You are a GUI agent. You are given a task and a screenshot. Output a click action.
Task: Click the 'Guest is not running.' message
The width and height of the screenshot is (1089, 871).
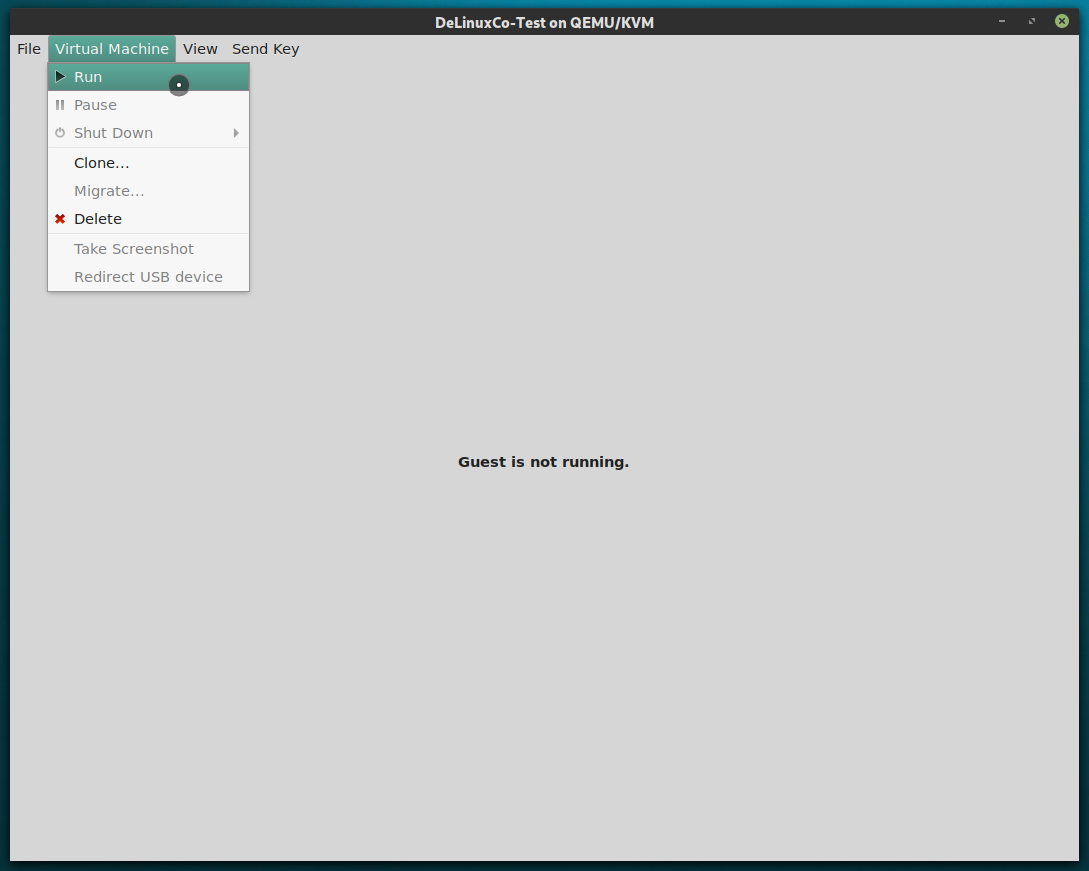[543, 462]
